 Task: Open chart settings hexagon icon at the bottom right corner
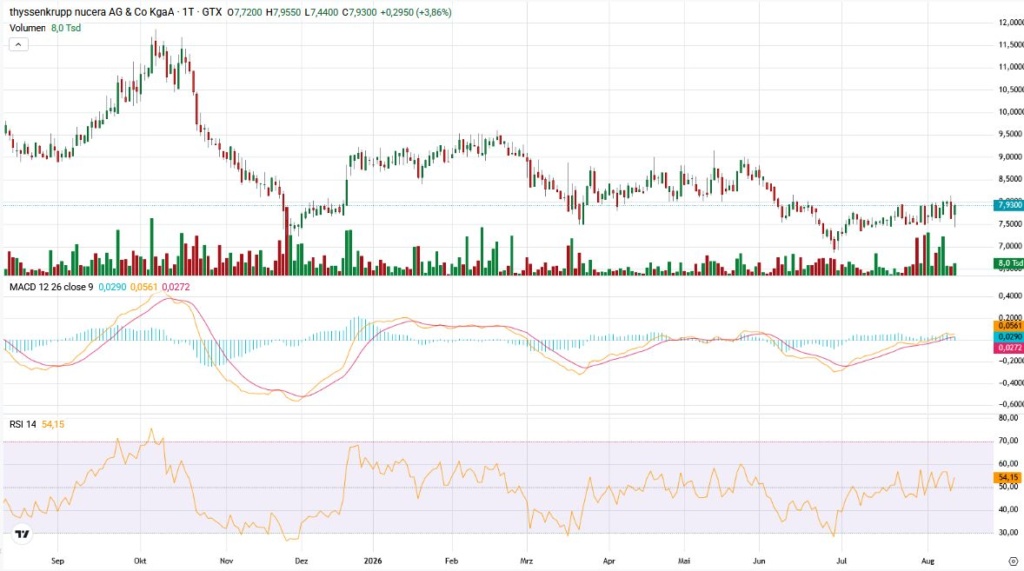pyautogui.click(x=1013, y=561)
